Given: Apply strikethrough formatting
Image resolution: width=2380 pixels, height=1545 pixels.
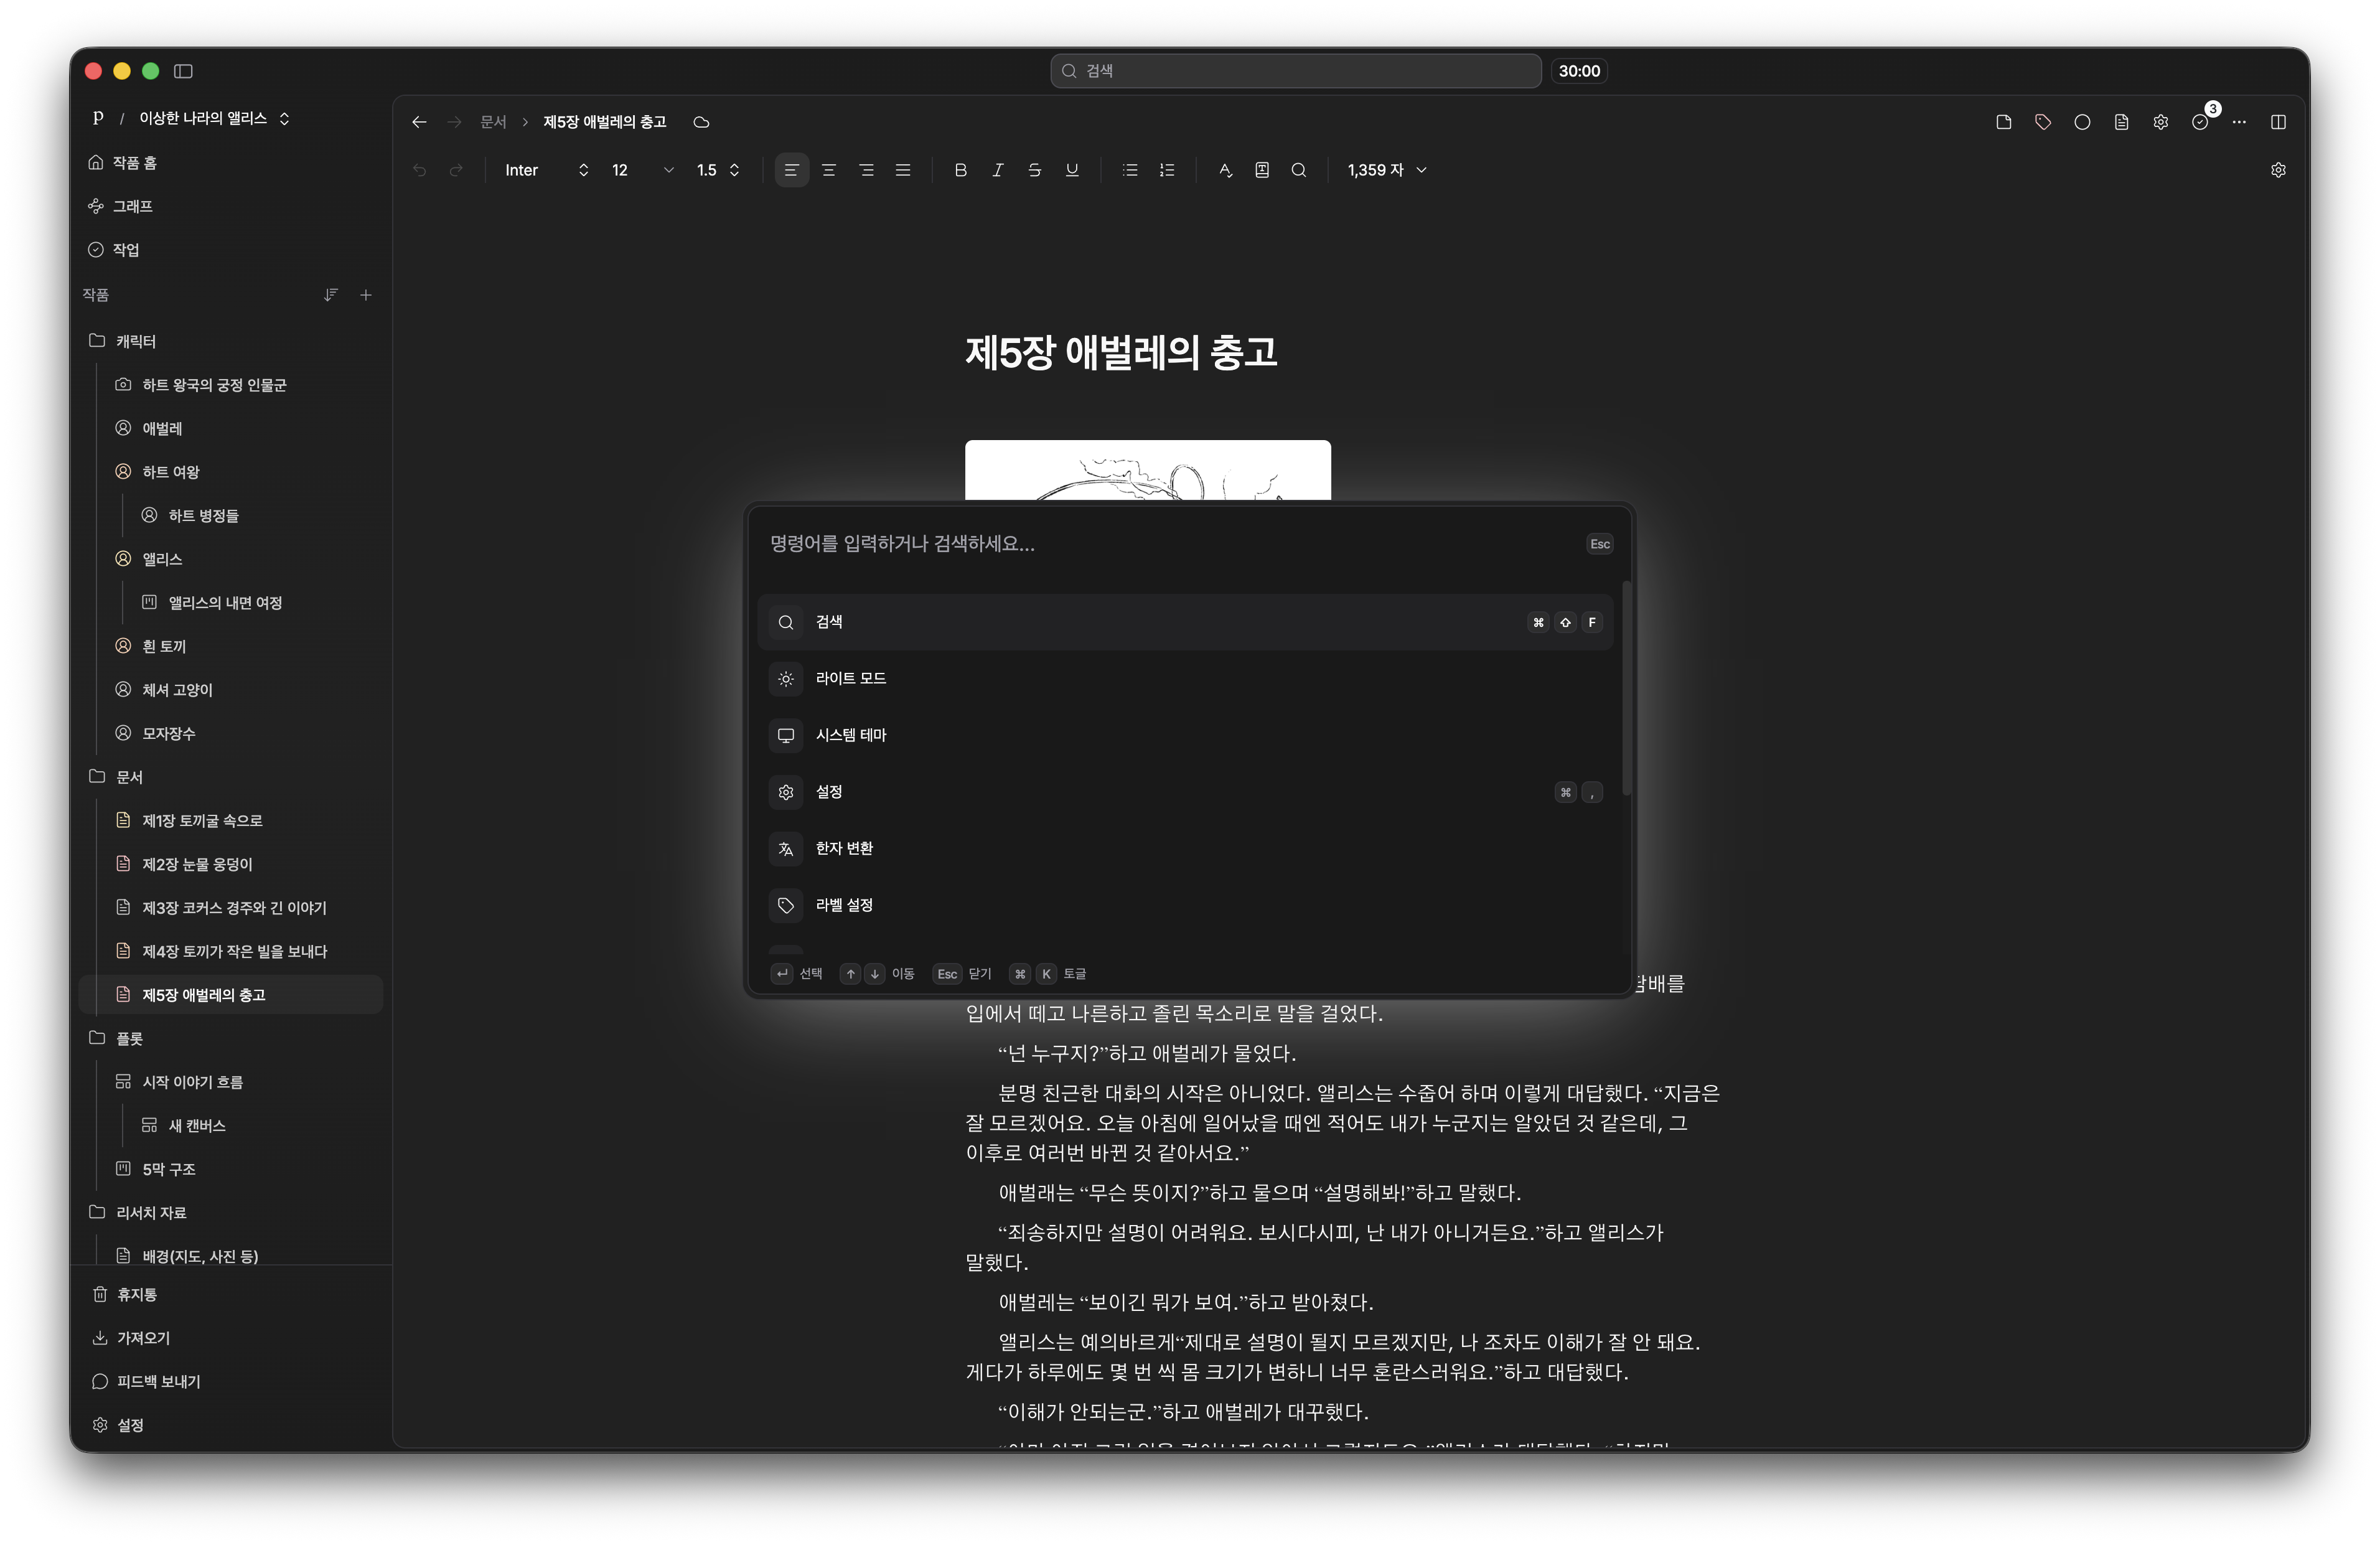Looking at the screenshot, I should click(x=1034, y=170).
